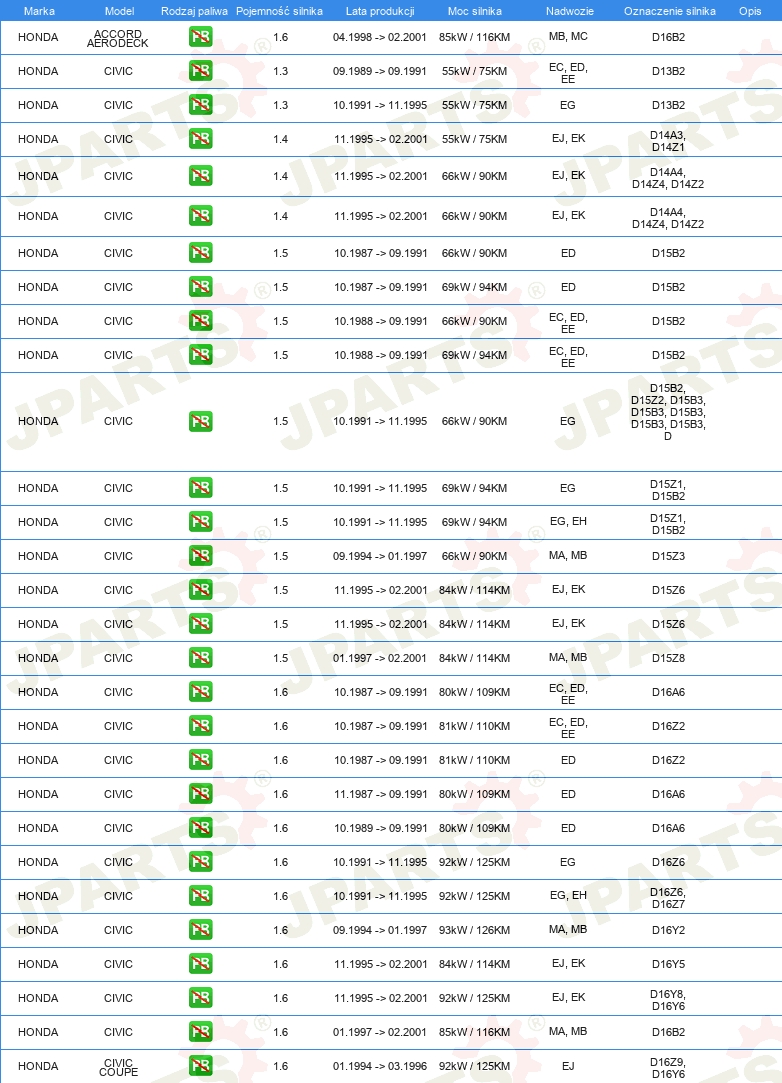This screenshot has width=782, height=1083.
Task: Click fuel icon in 10.1989 D16A6 row
Action: click(200, 827)
